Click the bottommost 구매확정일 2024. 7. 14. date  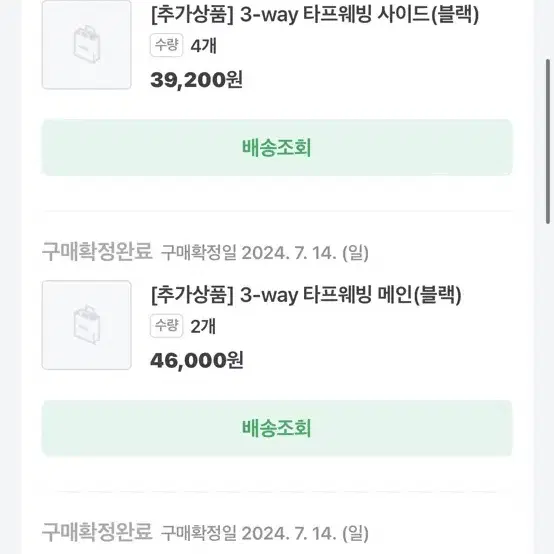coord(265,533)
